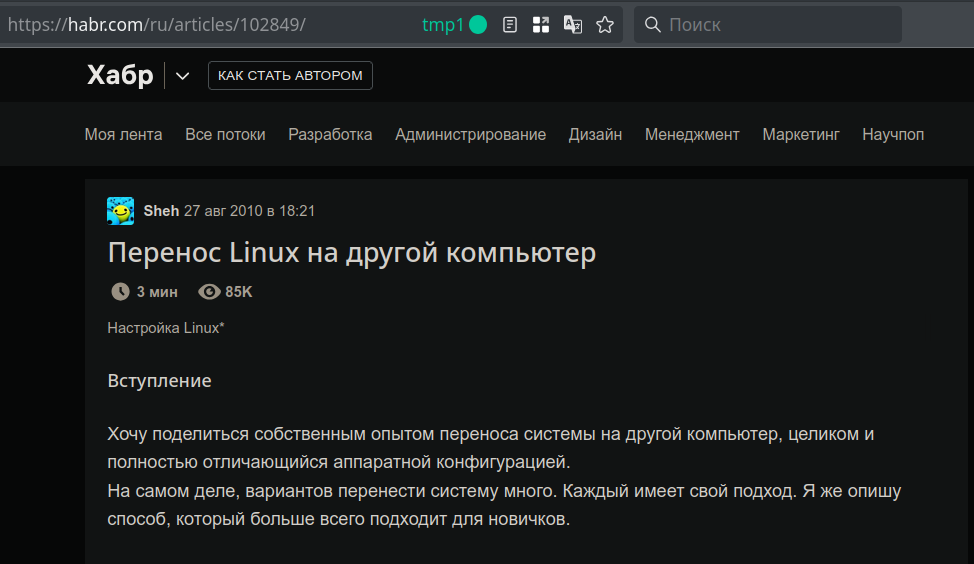
Task: Expand the dropdown chevron beside the Хабр logo
Action: [x=182, y=76]
